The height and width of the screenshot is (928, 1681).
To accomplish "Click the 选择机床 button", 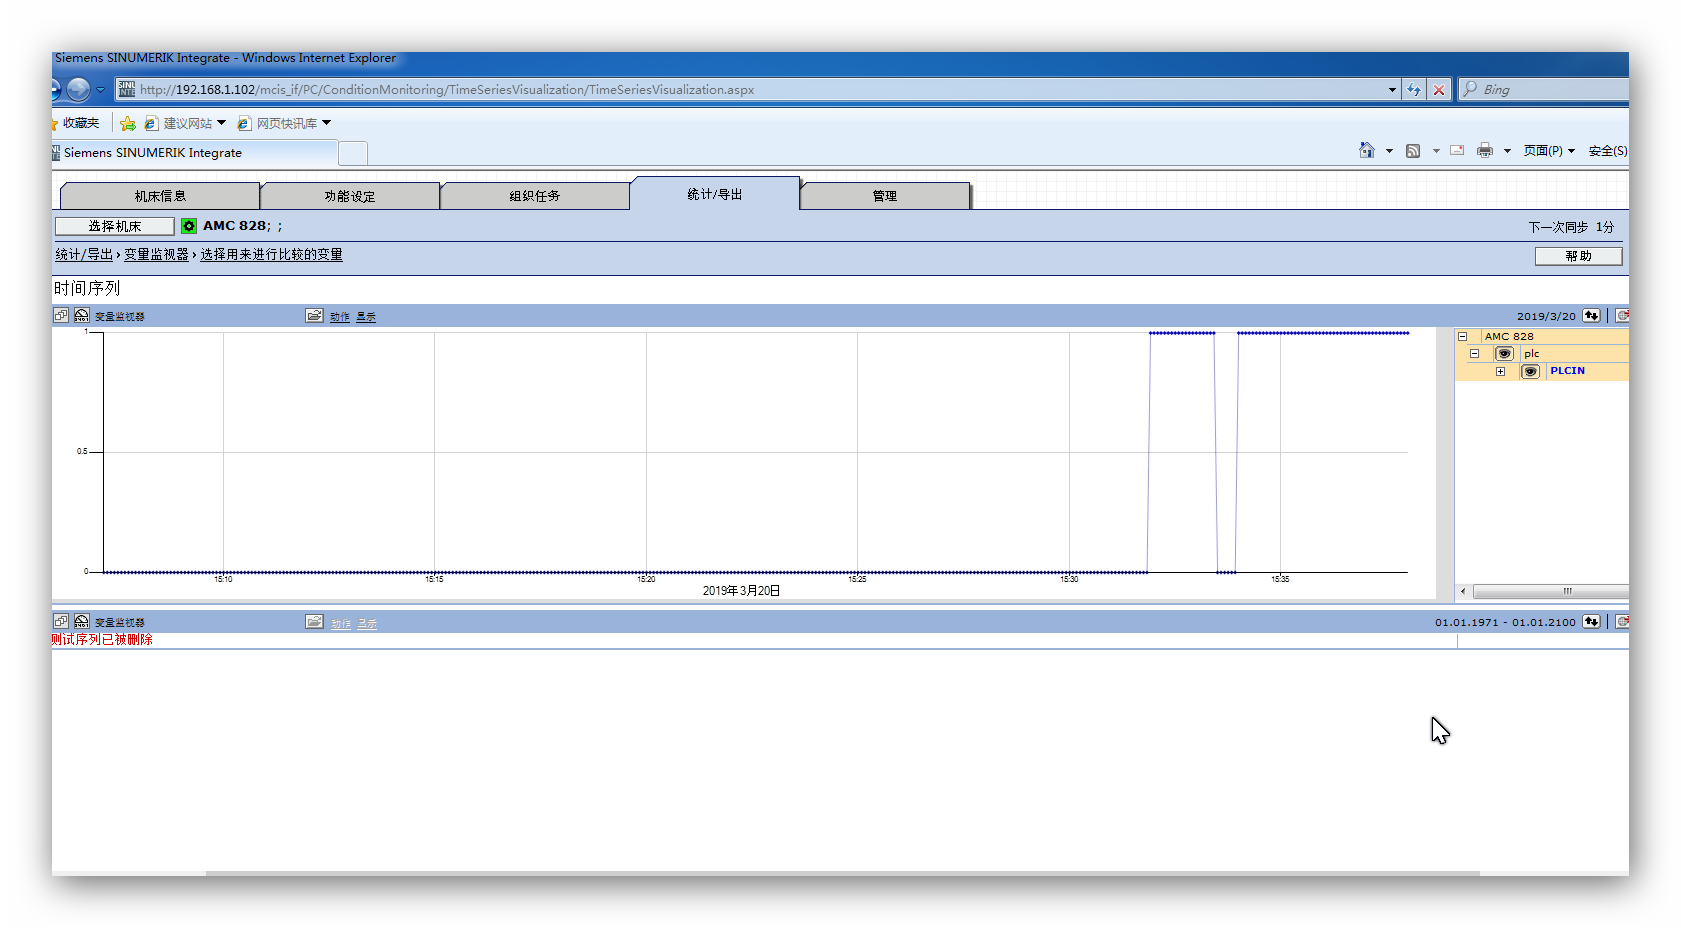I will 115,226.
